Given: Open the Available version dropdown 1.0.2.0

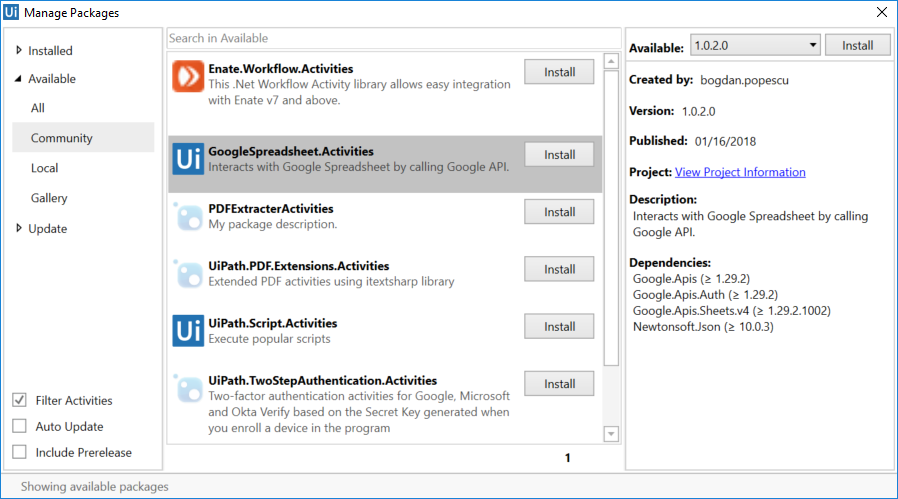Looking at the screenshot, I should click(x=755, y=45).
